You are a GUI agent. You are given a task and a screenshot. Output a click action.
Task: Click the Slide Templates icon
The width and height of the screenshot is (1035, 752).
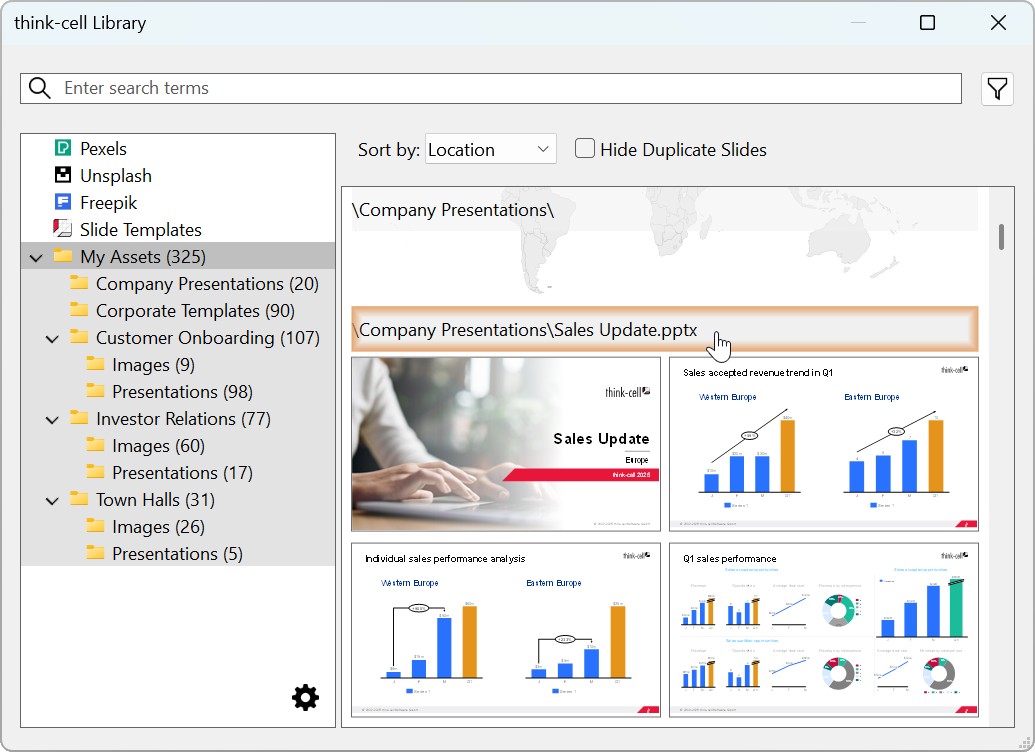pyautogui.click(x=63, y=230)
